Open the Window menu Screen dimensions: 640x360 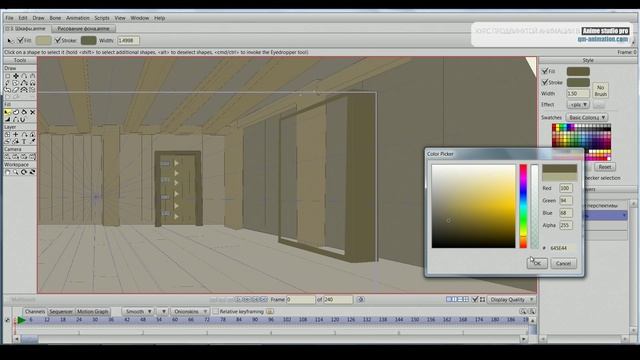pos(140,18)
